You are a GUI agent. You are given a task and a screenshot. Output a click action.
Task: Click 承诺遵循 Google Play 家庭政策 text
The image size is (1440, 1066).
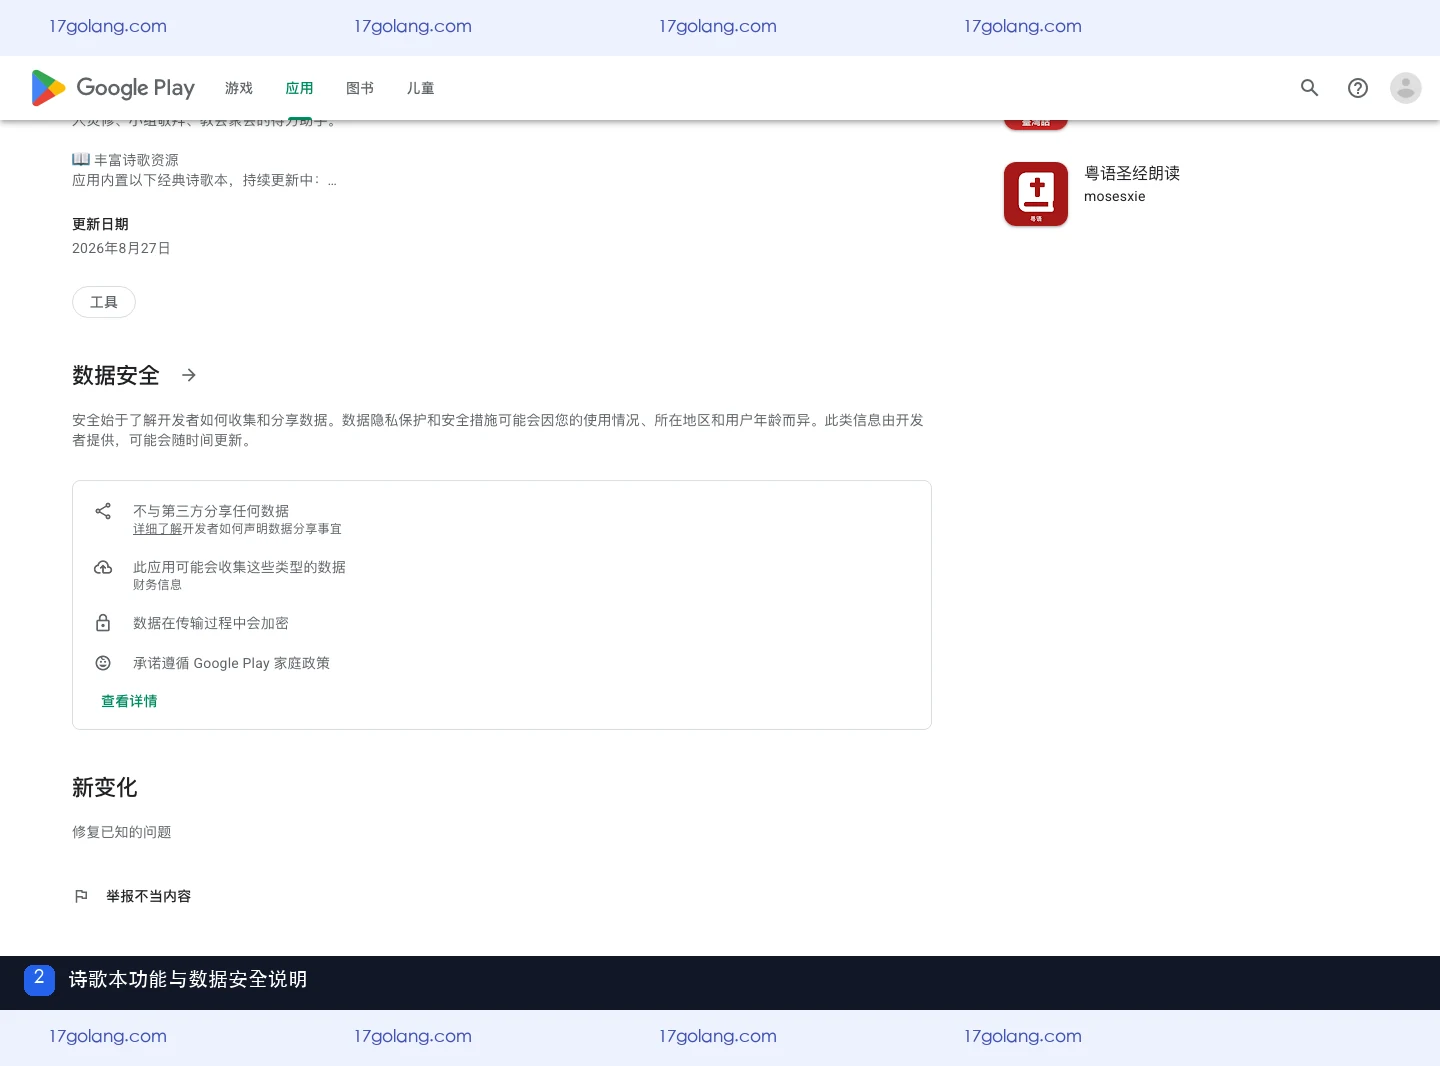click(x=231, y=663)
